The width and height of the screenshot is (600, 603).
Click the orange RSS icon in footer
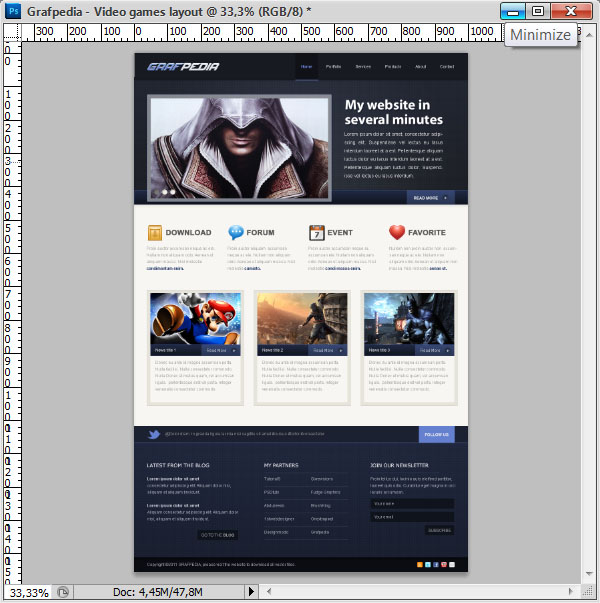pos(420,565)
